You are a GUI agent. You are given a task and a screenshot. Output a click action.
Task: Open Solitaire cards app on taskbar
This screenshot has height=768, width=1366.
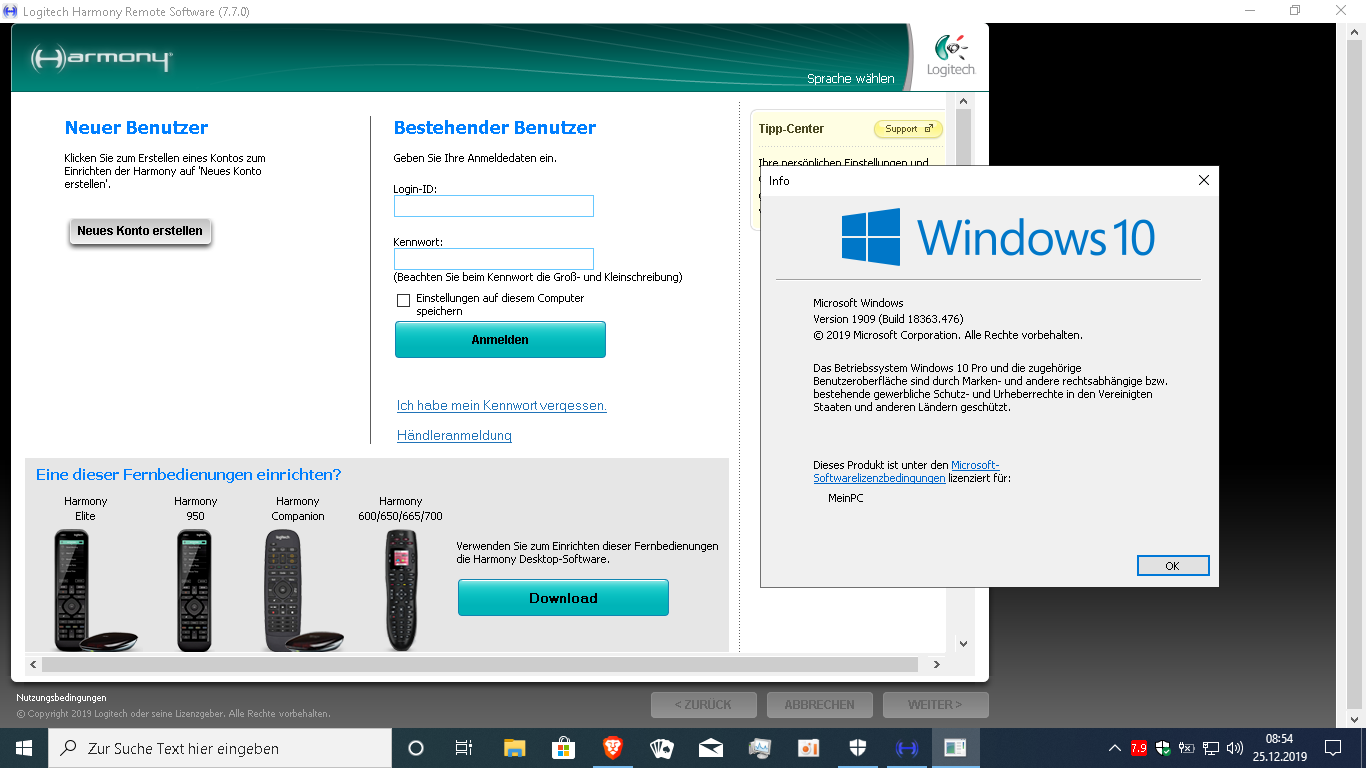coord(661,748)
